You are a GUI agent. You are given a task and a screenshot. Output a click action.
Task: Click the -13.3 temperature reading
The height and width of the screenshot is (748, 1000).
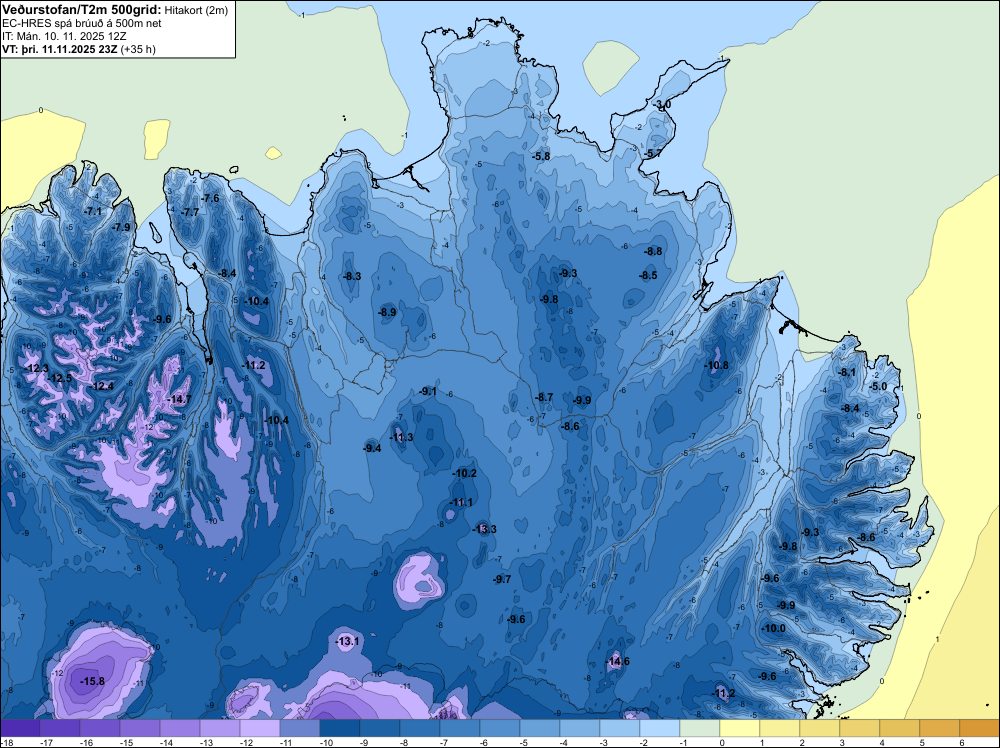click(x=484, y=529)
